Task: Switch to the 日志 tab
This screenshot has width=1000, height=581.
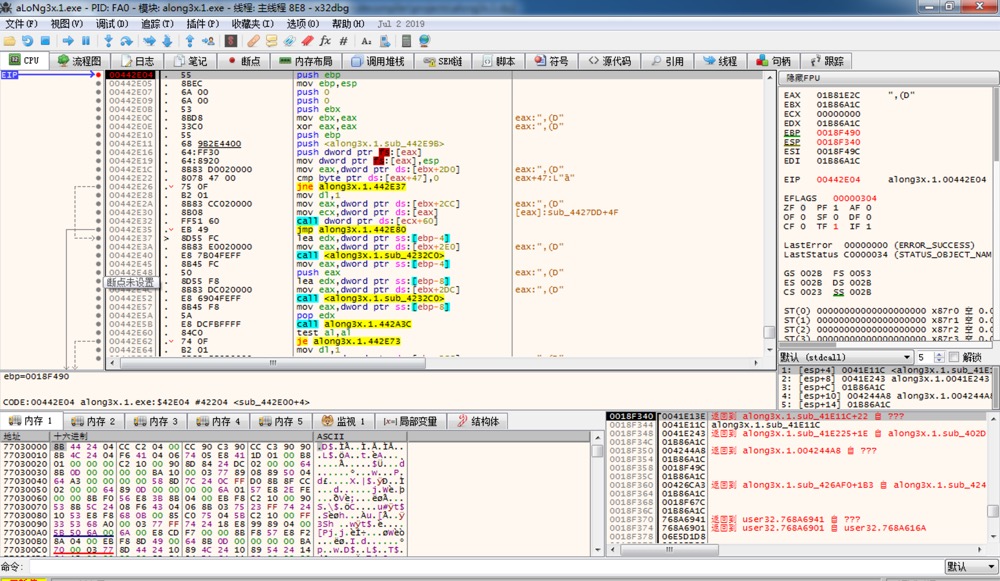Action: point(138,61)
